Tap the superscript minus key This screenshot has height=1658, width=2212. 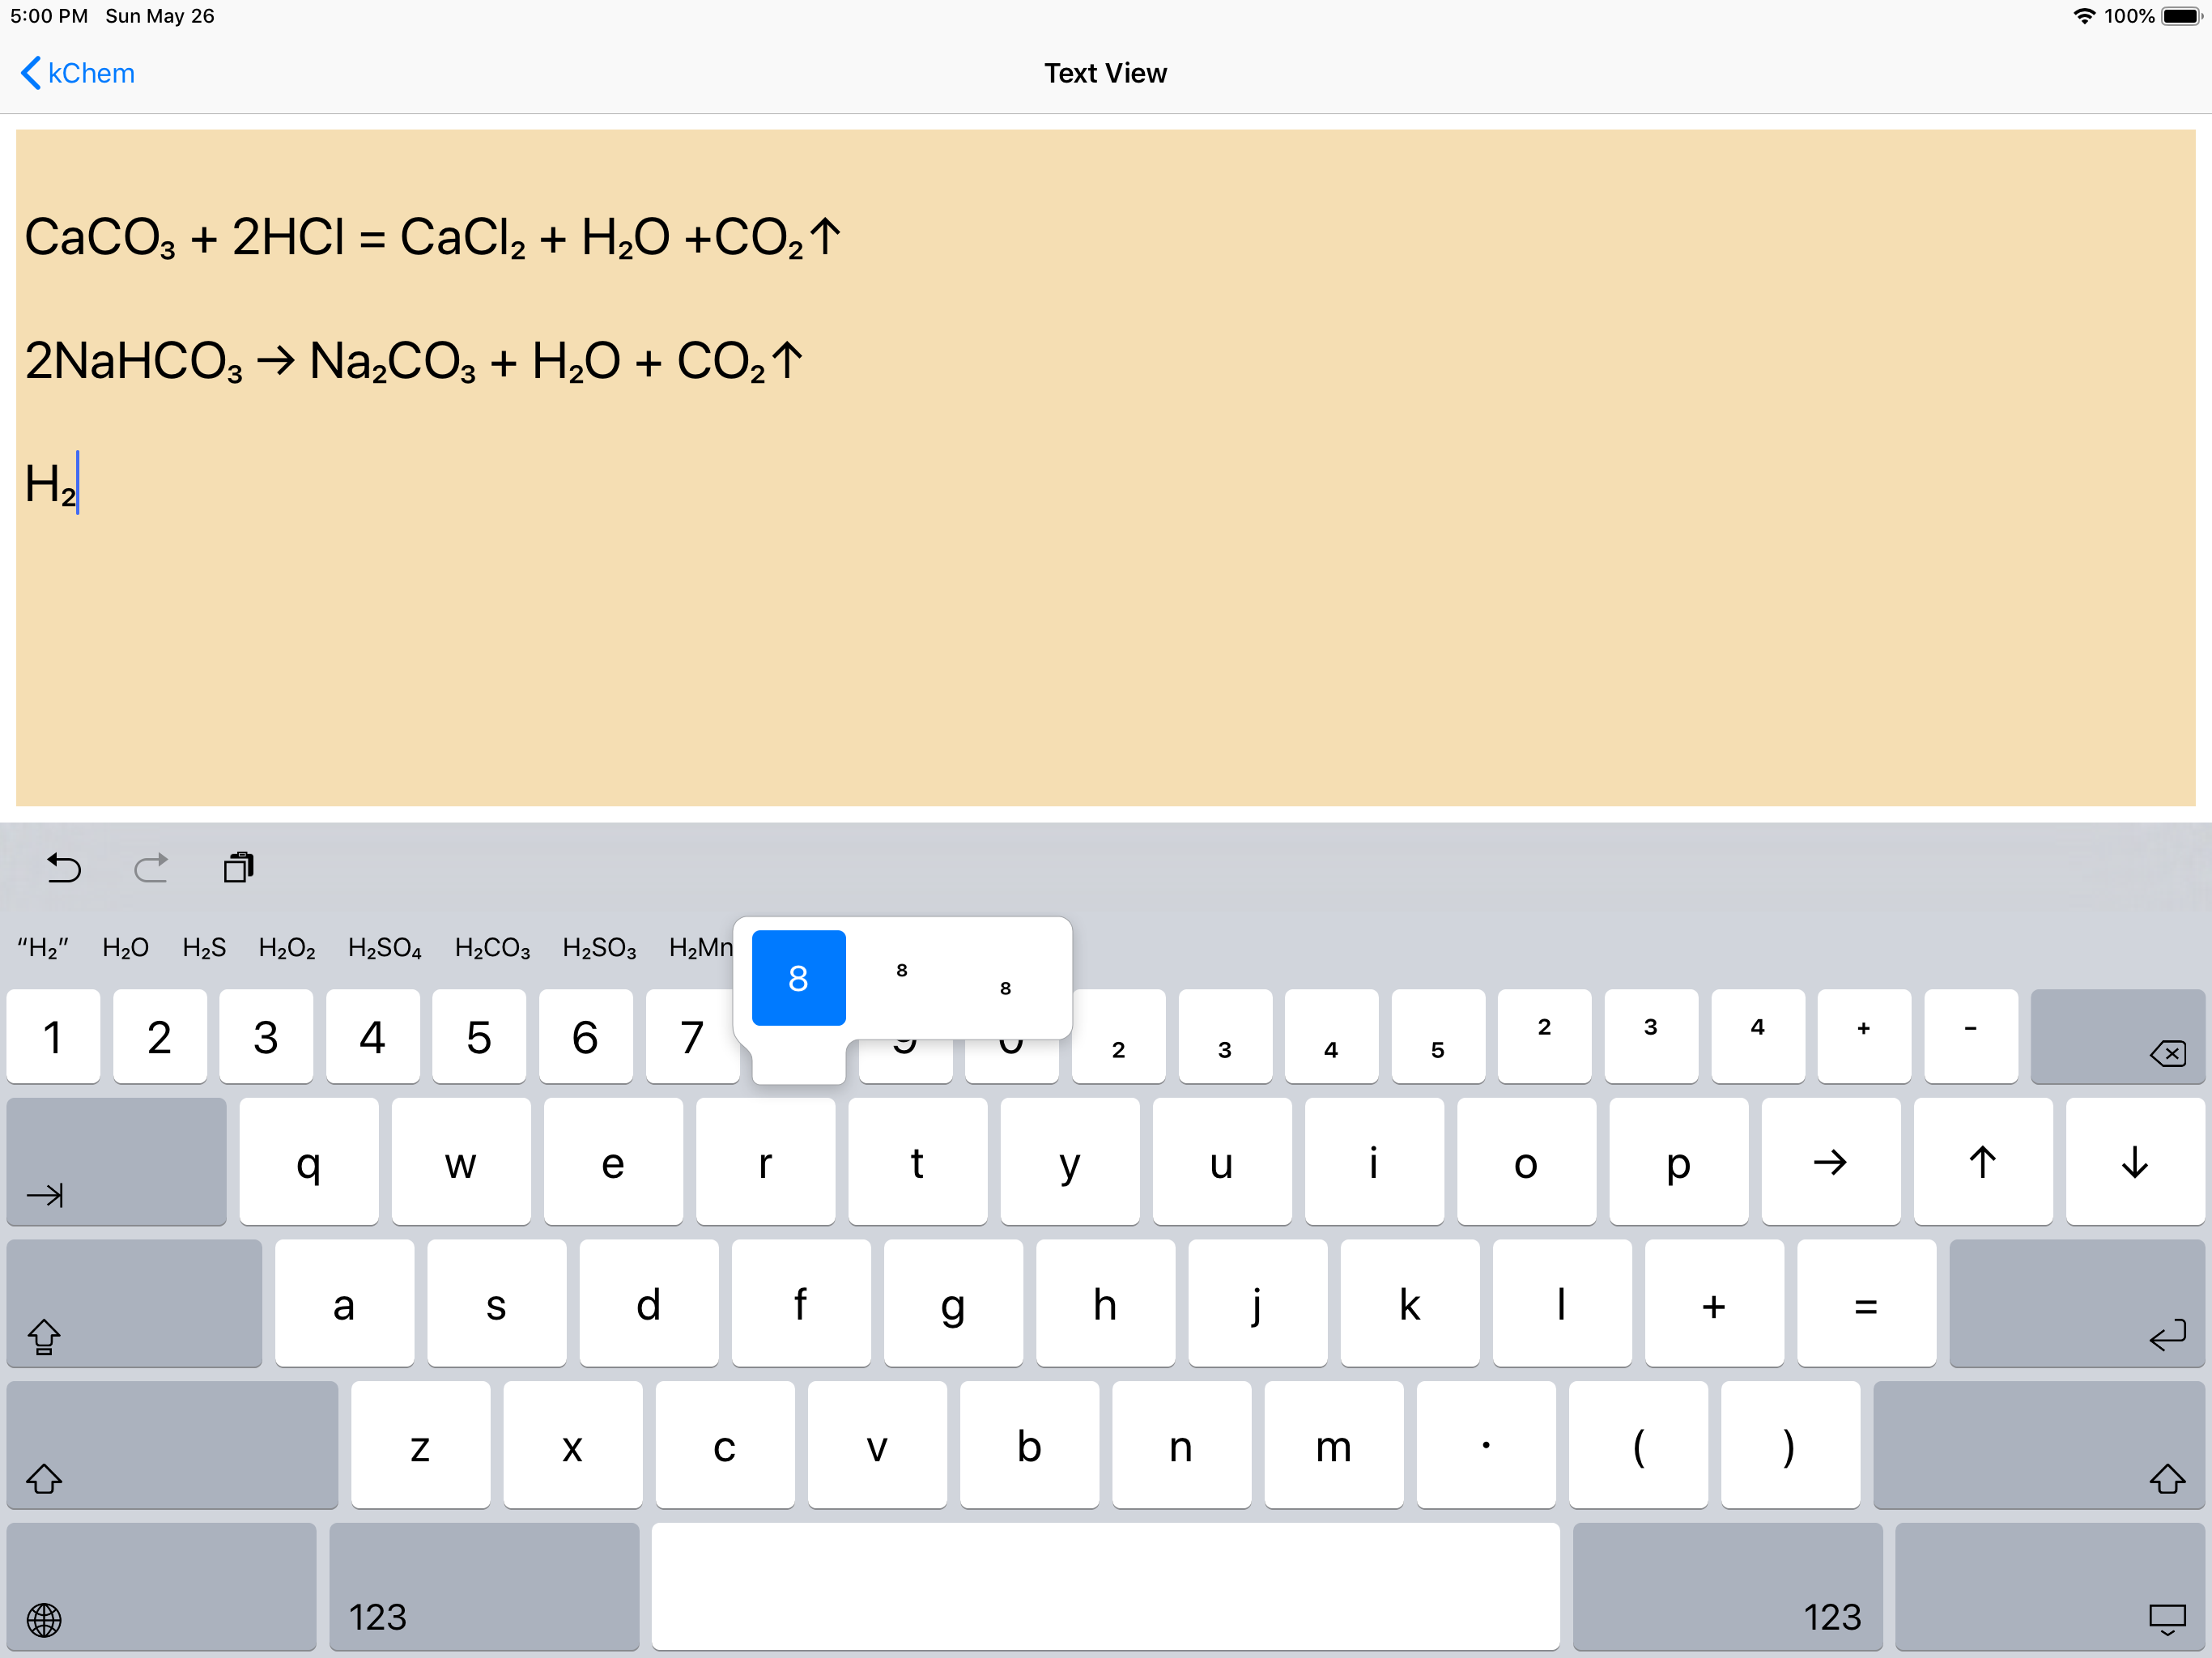point(1970,1037)
